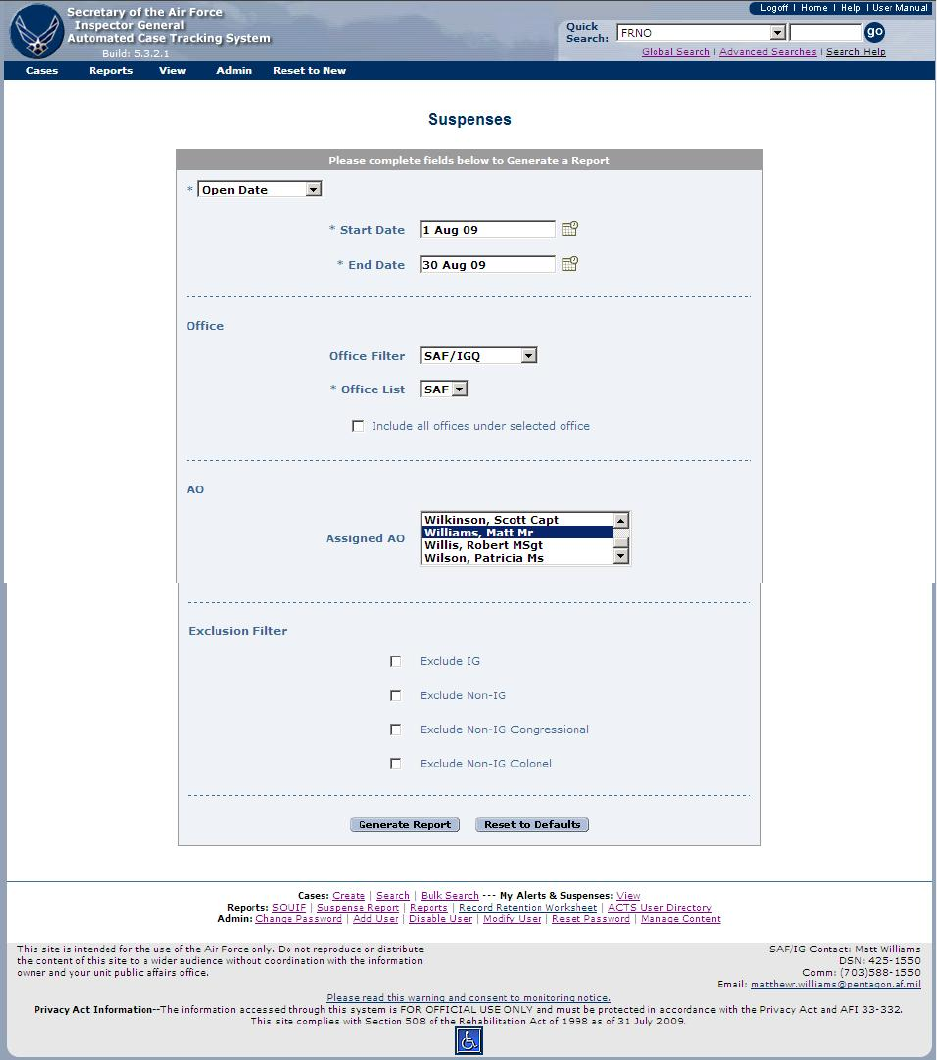Click the Generate Report button
This screenshot has height=1060, width=937.
point(405,825)
